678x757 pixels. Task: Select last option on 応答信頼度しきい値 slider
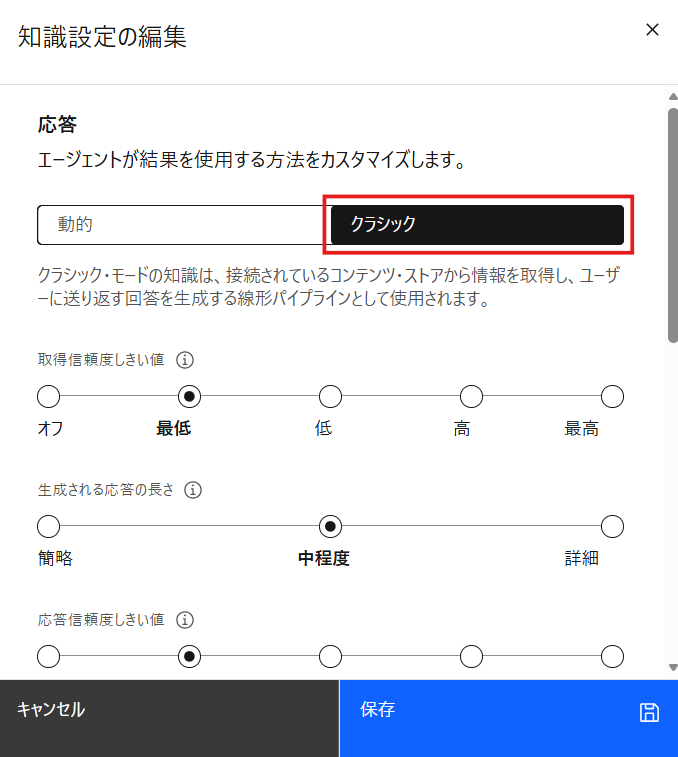pyautogui.click(x=612, y=657)
